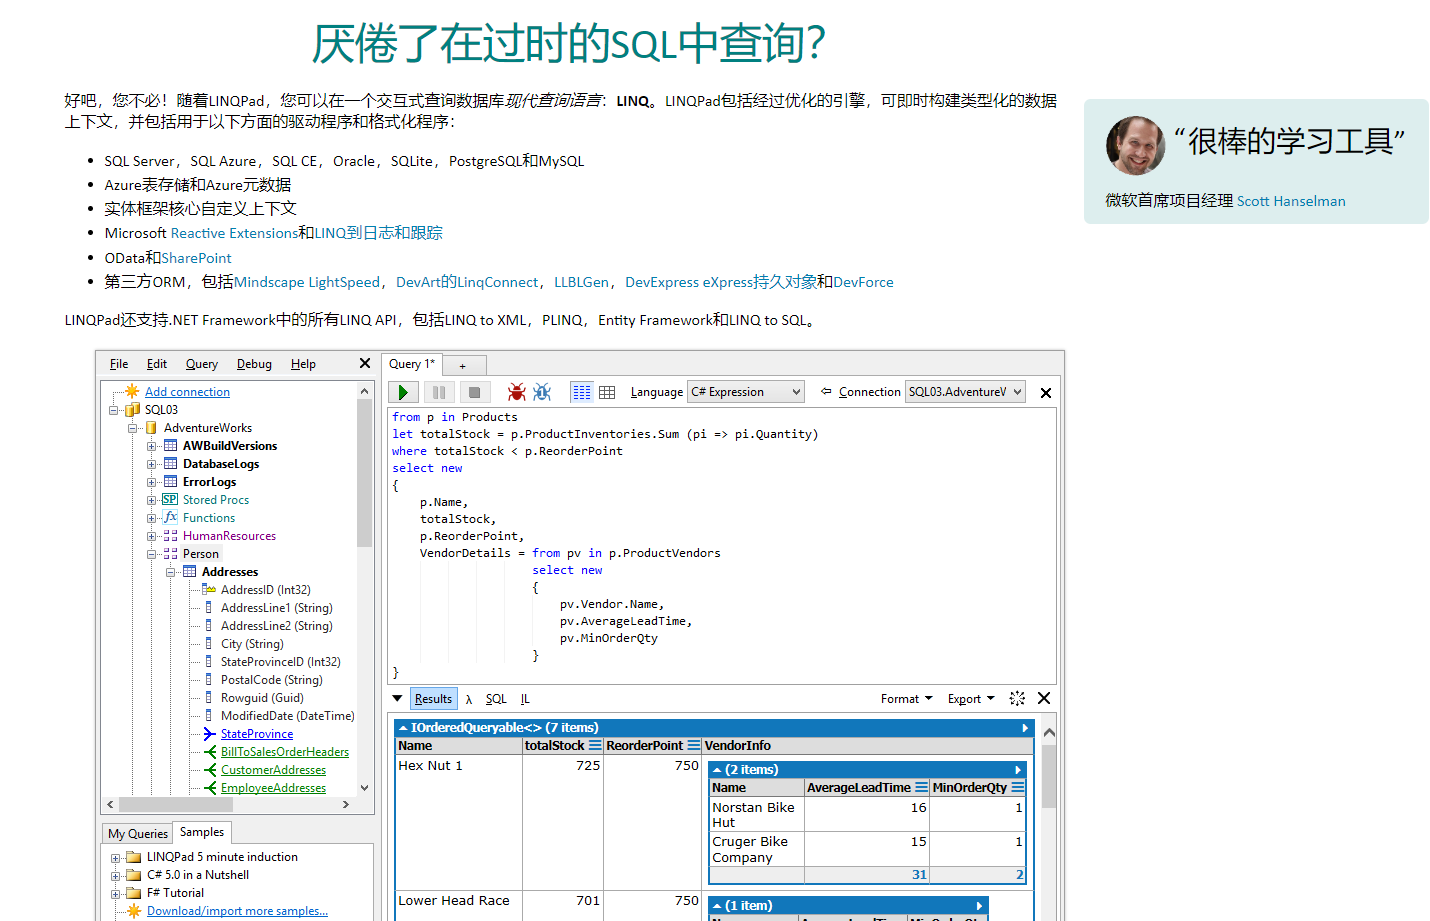Click the SP Stored Procs icon

[170, 499]
